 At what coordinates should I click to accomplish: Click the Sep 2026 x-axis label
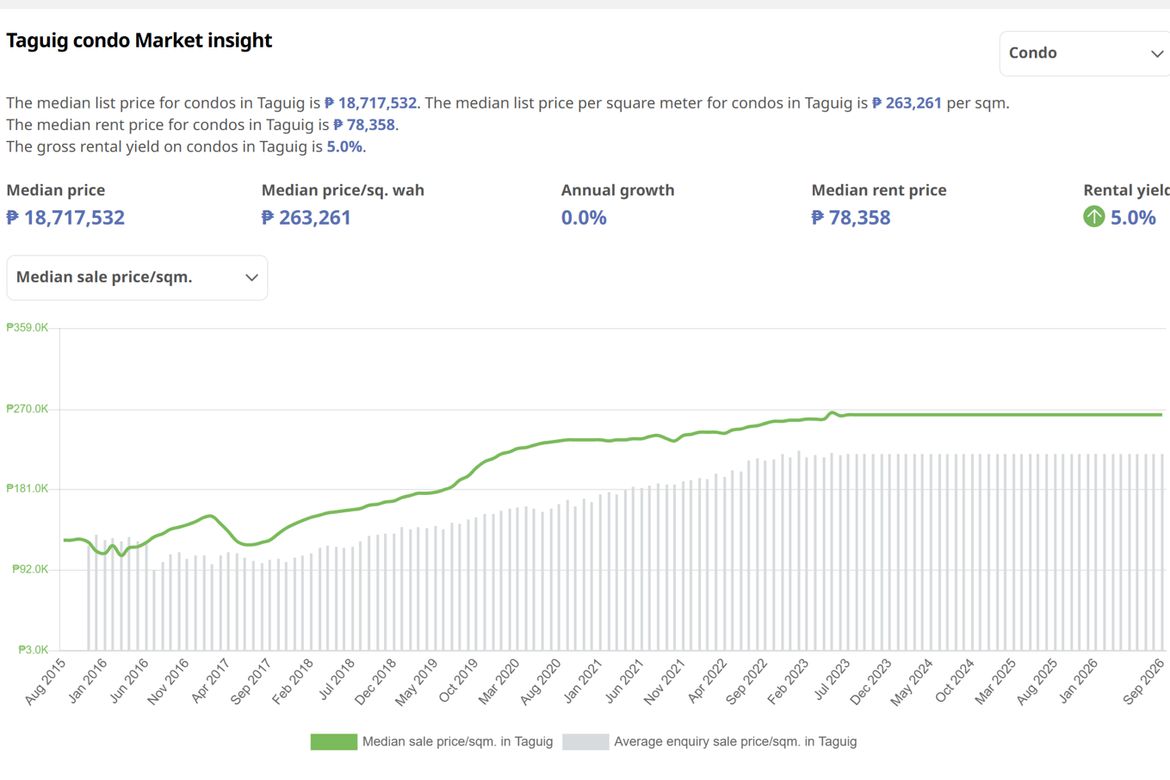[1143, 681]
